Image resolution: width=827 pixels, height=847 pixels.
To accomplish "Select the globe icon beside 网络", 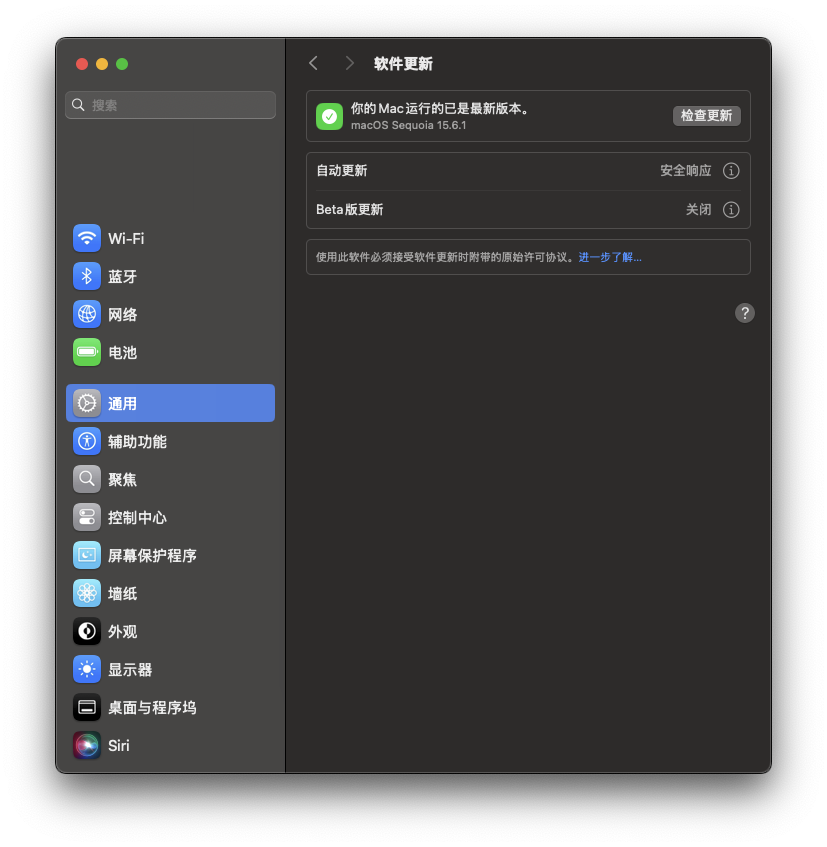I will click(86, 314).
